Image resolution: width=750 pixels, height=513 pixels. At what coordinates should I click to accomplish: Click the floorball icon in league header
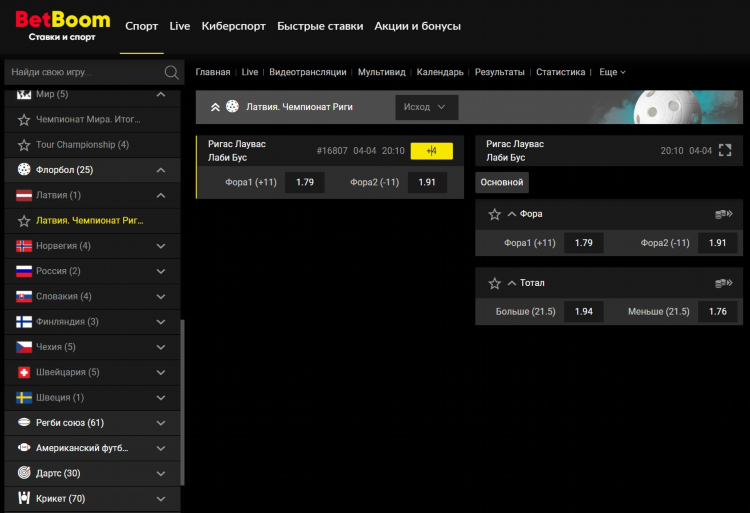[232, 106]
